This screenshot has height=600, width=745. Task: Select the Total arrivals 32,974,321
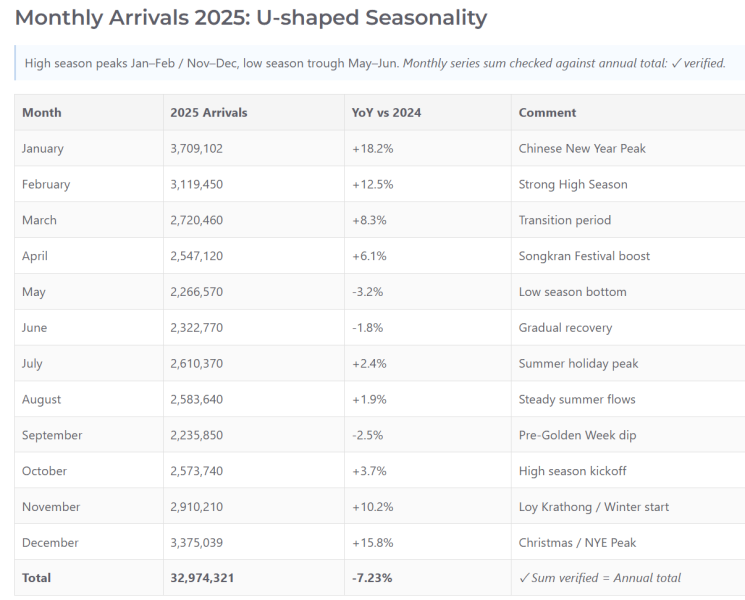click(x=202, y=578)
